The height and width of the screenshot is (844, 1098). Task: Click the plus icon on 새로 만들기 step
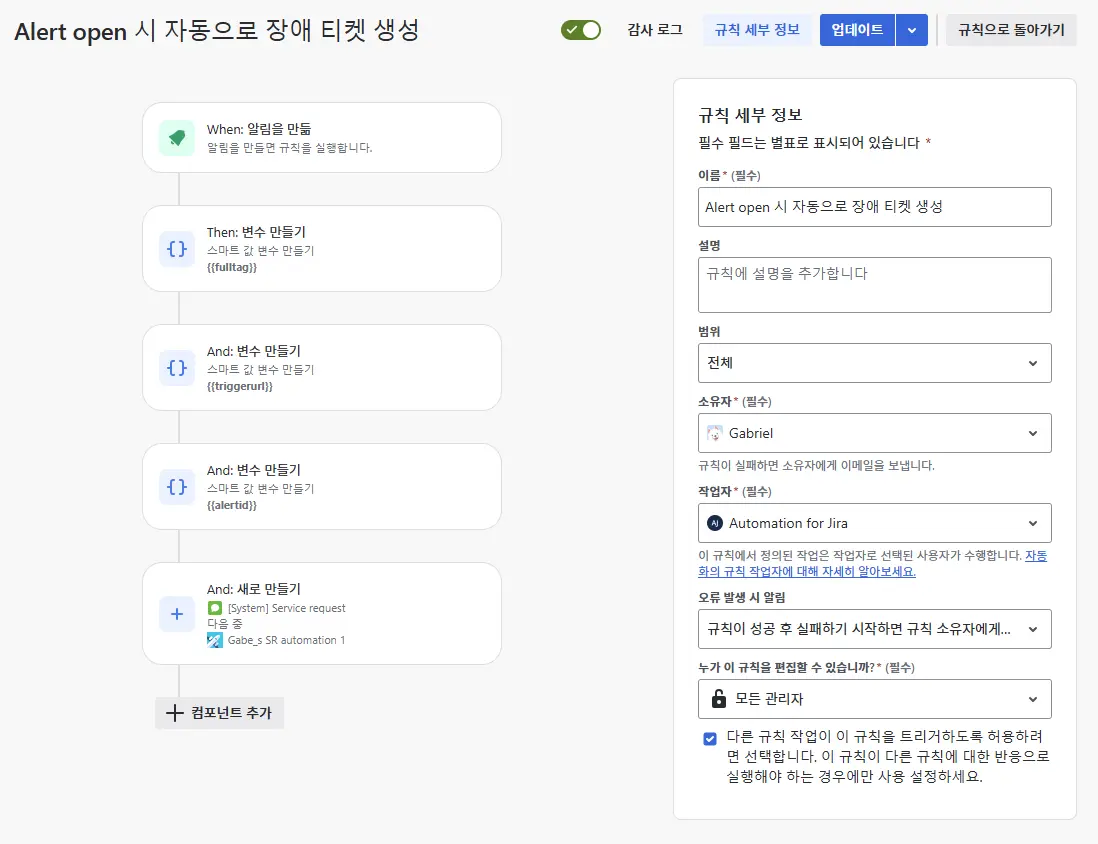tap(177, 614)
